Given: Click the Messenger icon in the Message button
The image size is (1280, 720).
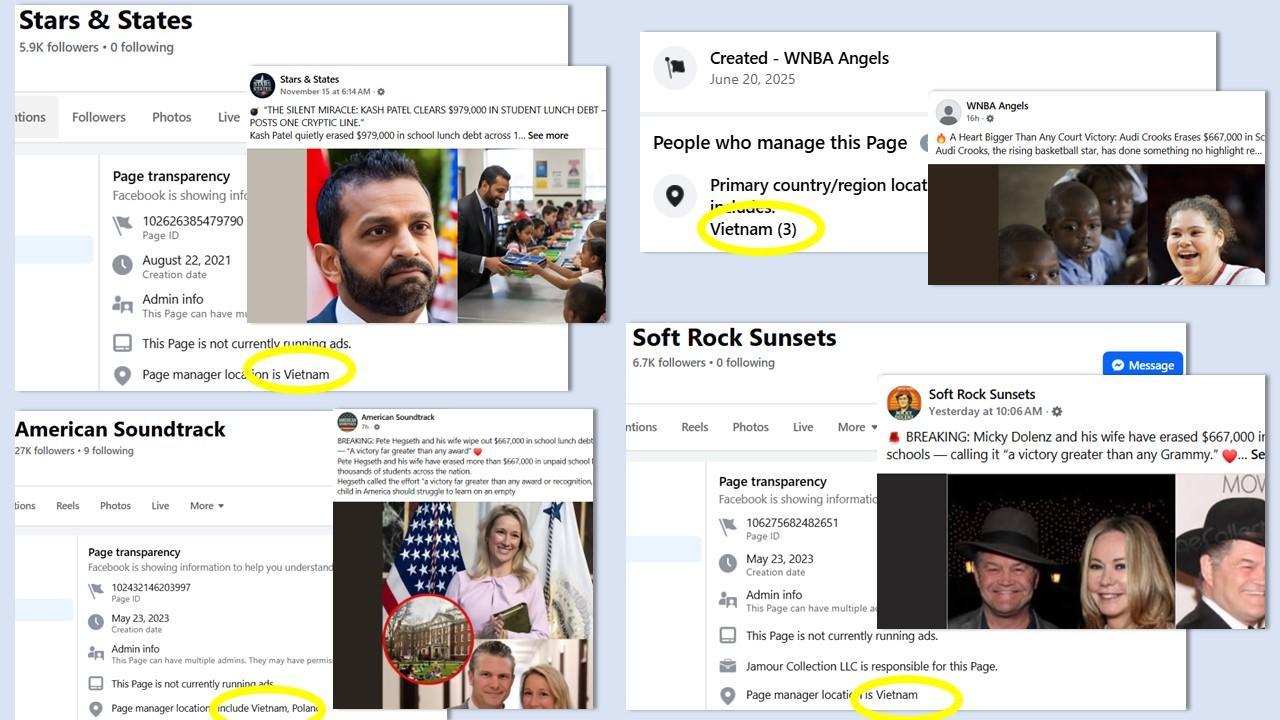Looking at the screenshot, I should point(1118,365).
